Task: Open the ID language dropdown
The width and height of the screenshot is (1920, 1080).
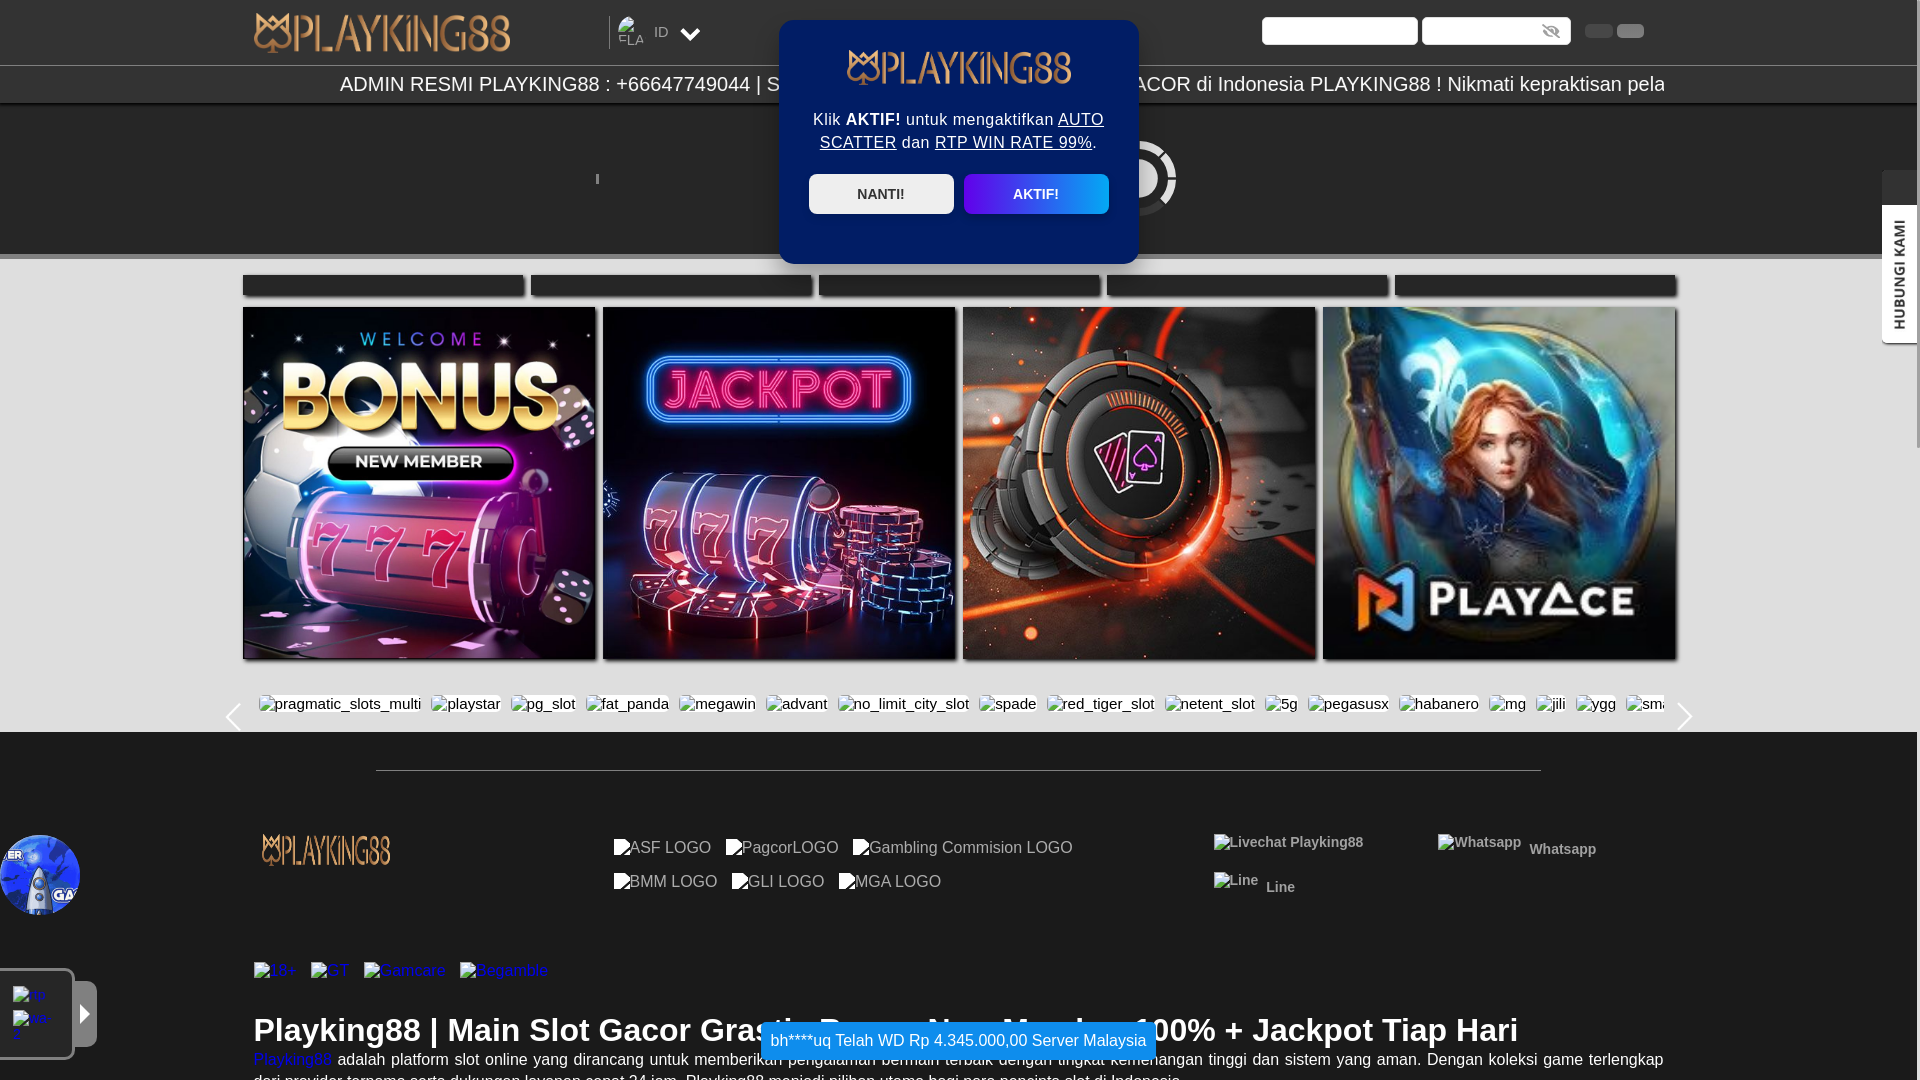Action: (660, 33)
